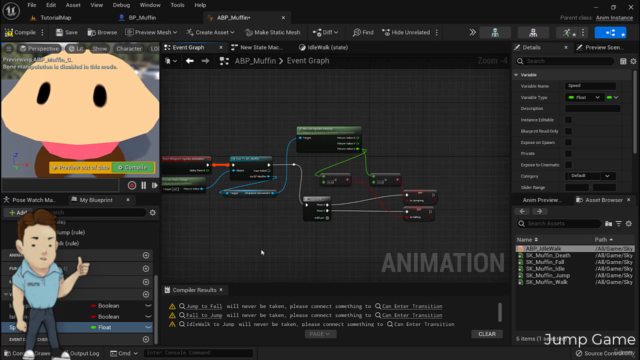Open variable container type dropdown
Image resolution: width=640 pixels, height=360 pixels.
(x=612, y=98)
